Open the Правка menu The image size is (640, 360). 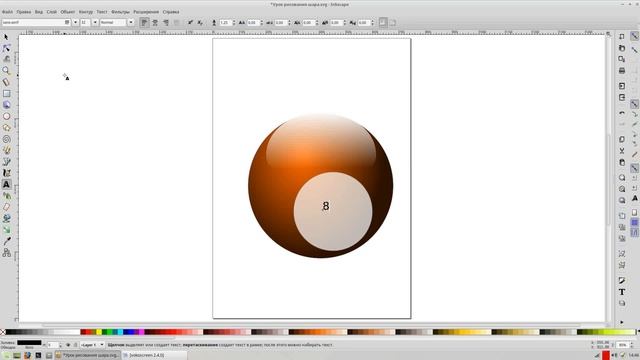[x=24, y=12]
